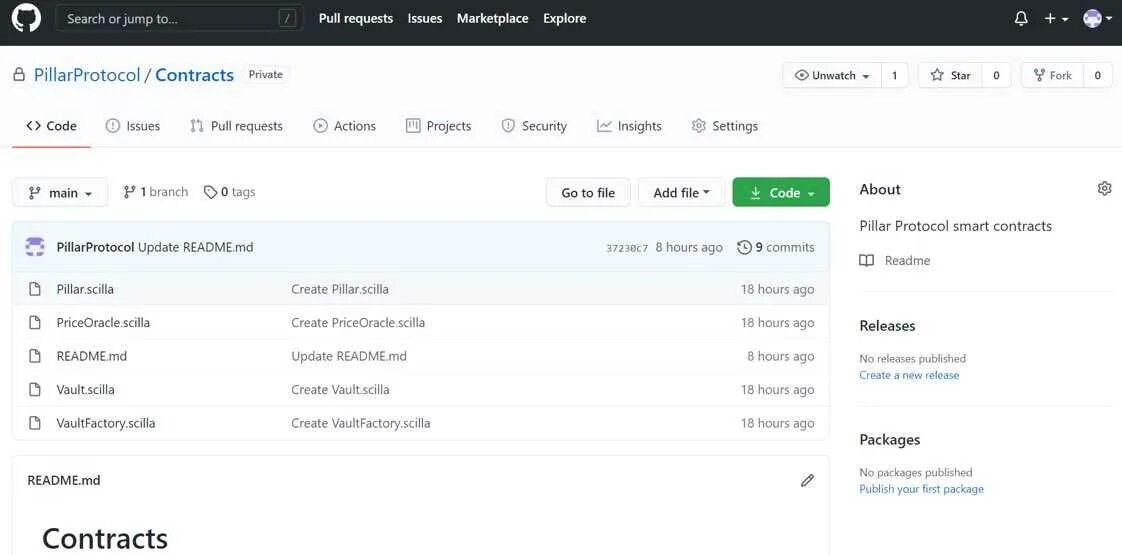Click the commits history clock icon

(x=744, y=247)
